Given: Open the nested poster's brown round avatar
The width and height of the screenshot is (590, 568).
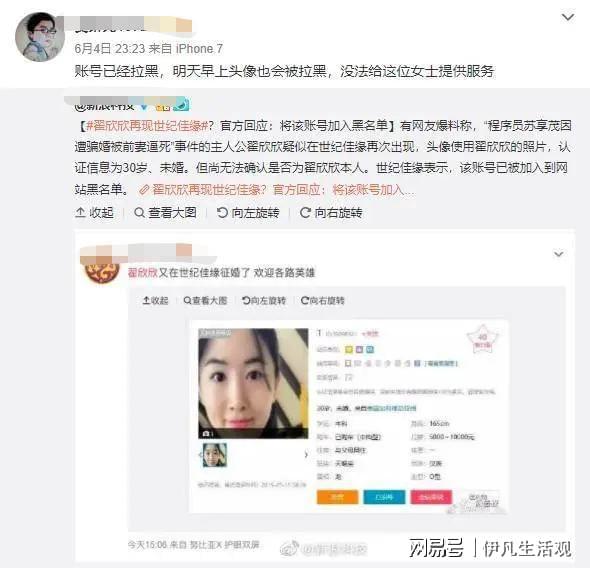Looking at the screenshot, I should click(x=102, y=273).
